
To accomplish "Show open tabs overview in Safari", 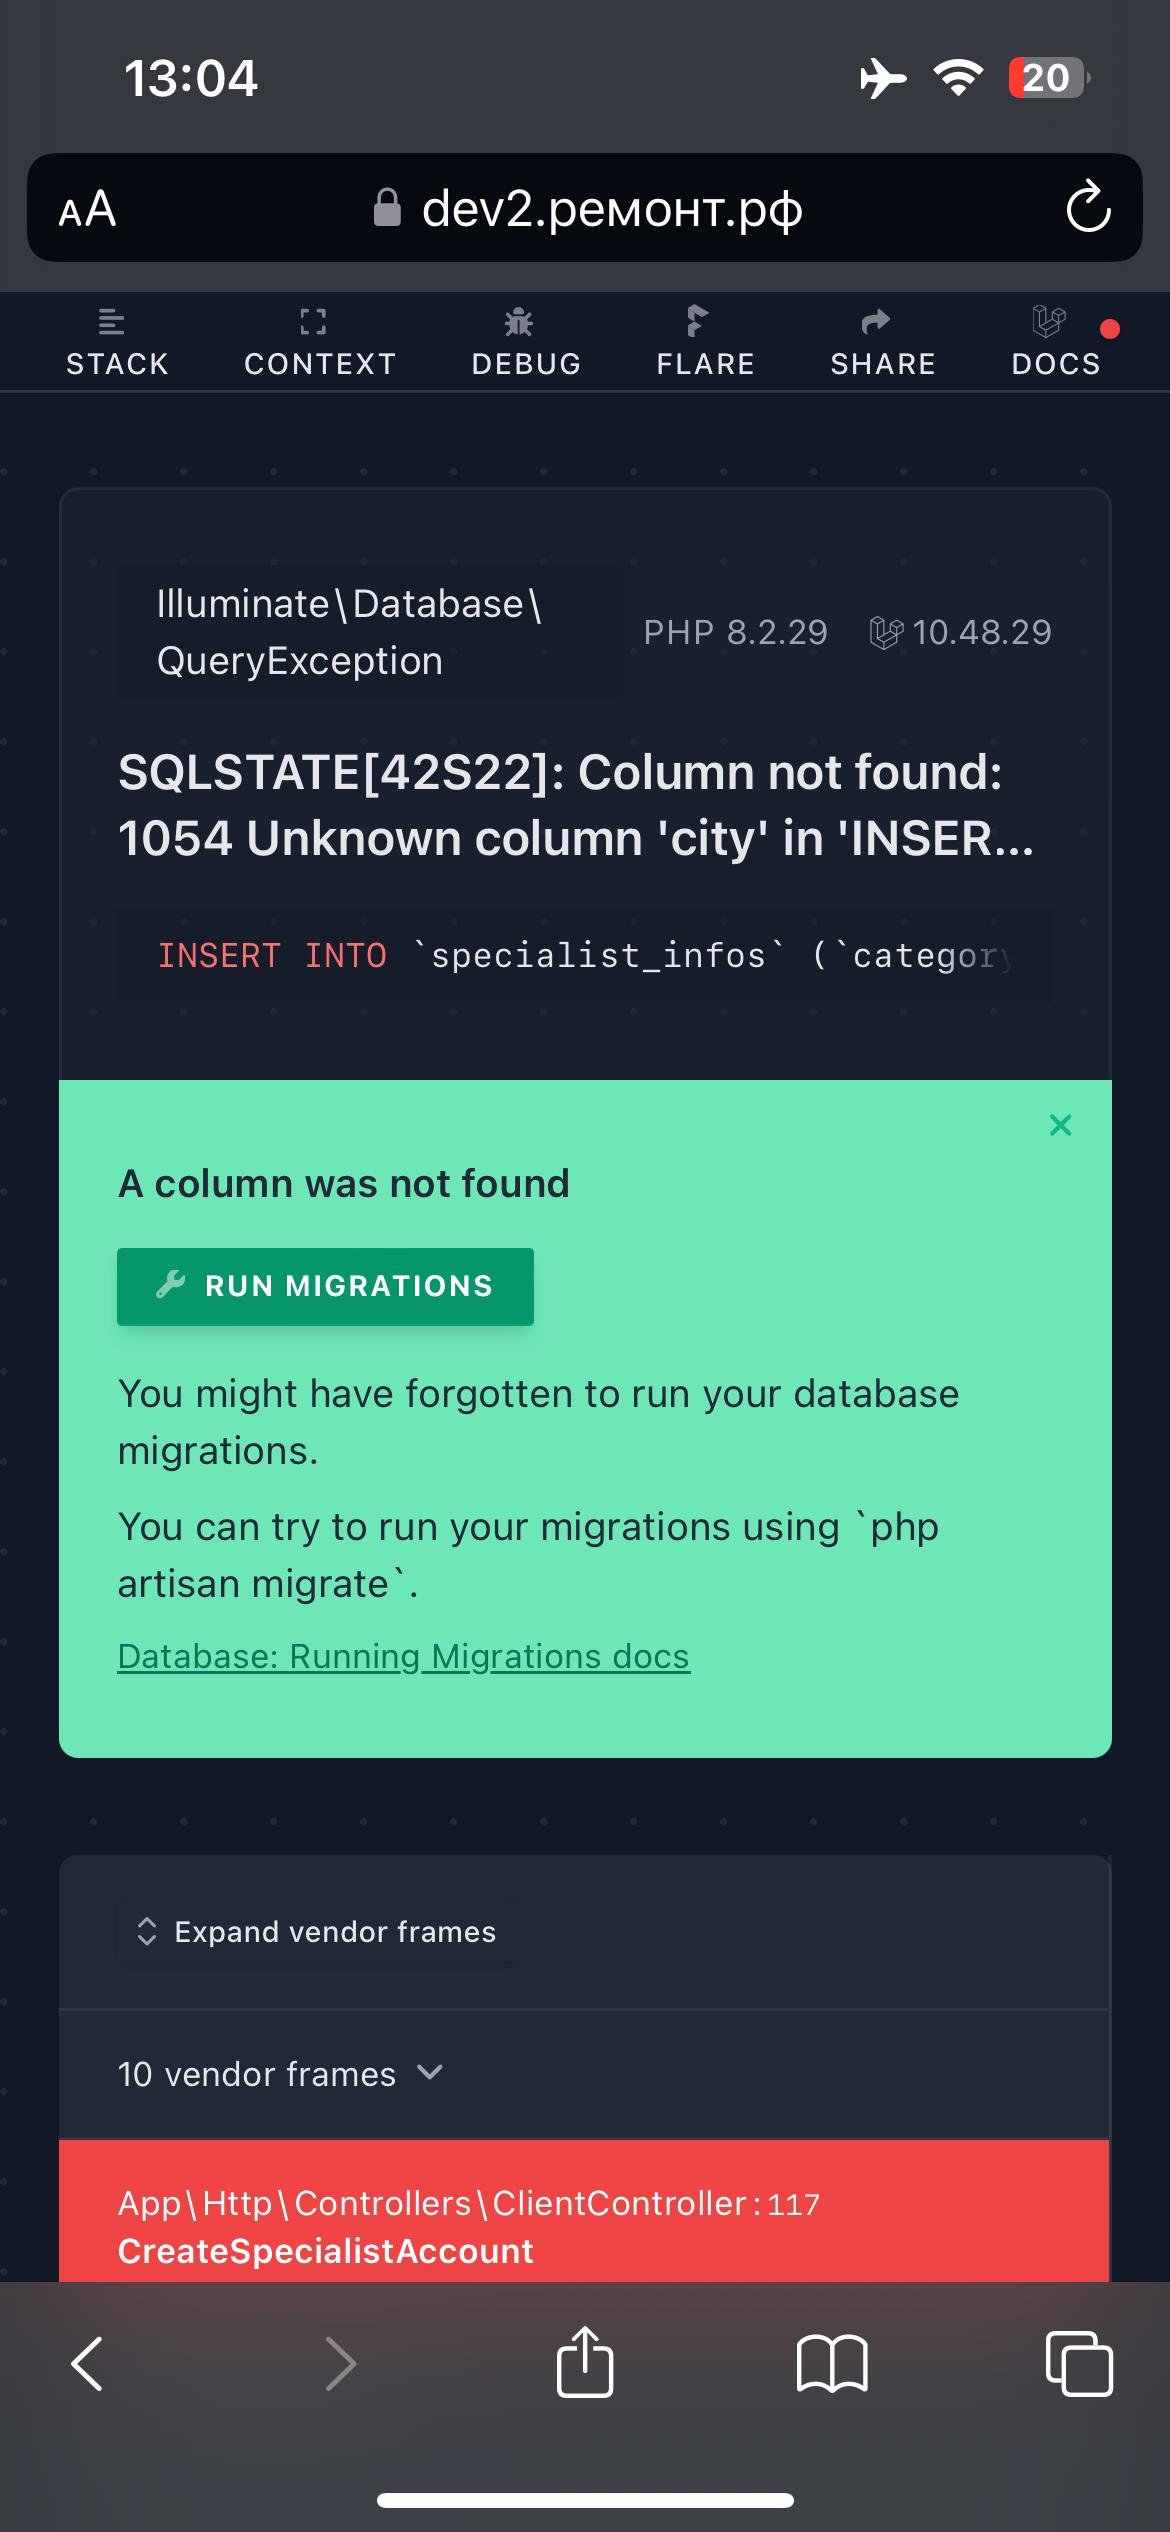I will pyautogui.click(x=1078, y=2364).
